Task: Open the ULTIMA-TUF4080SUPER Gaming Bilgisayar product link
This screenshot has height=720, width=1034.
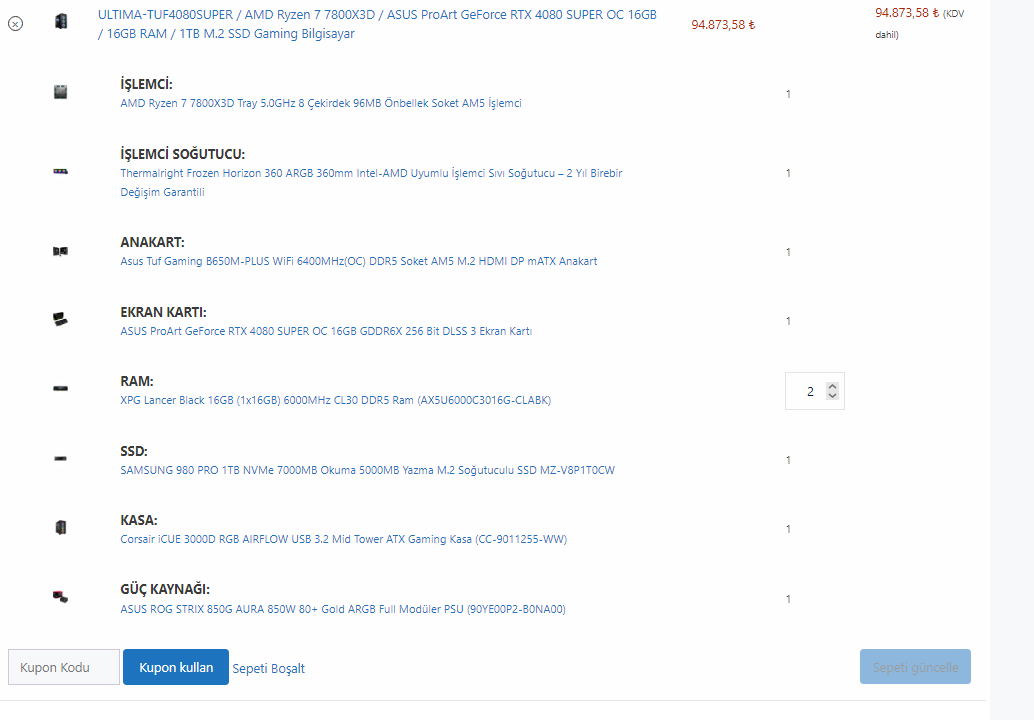Action: point(377,24)
